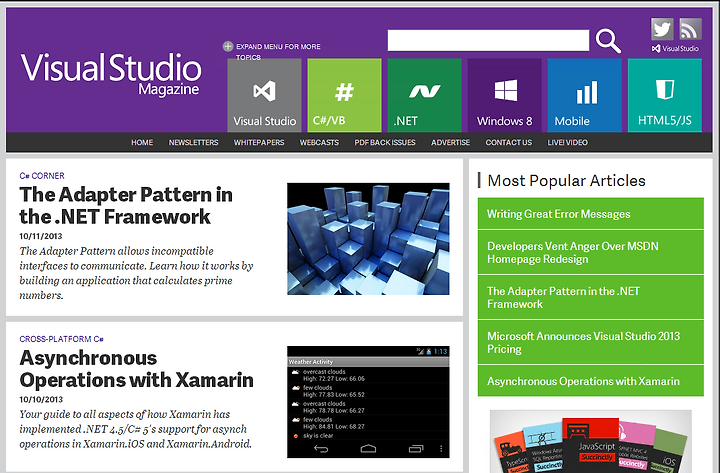Open the Visual Studio topic tile
Viewport: 720px width, 473px height.
click(x=264, y=95)
